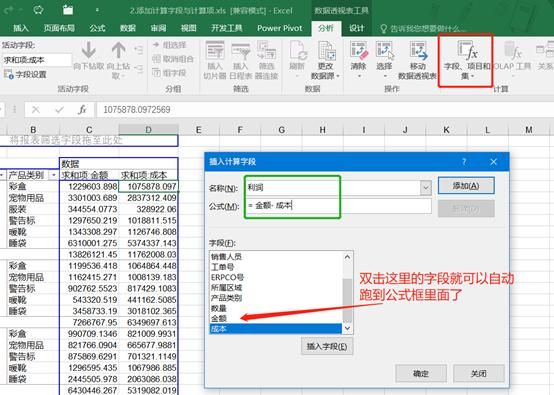Click the 插入字段(E) button
The image size is (554, 395).
click(327, 346)
